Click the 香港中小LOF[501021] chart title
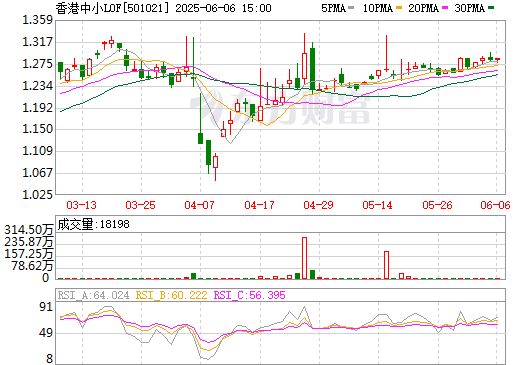520x365 pixels. point(113,8)
